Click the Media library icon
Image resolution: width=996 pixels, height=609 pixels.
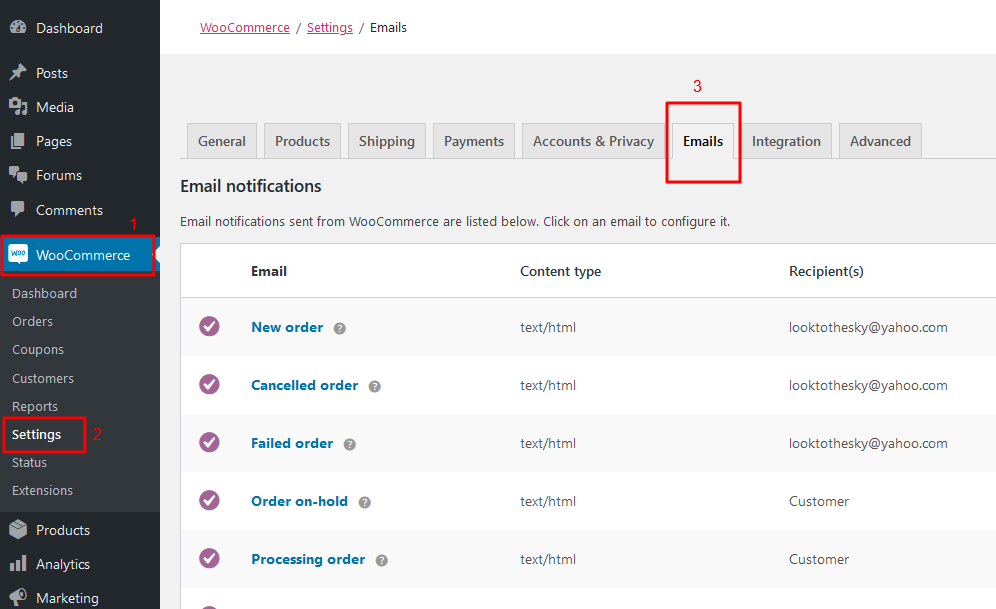coord(18,107)
